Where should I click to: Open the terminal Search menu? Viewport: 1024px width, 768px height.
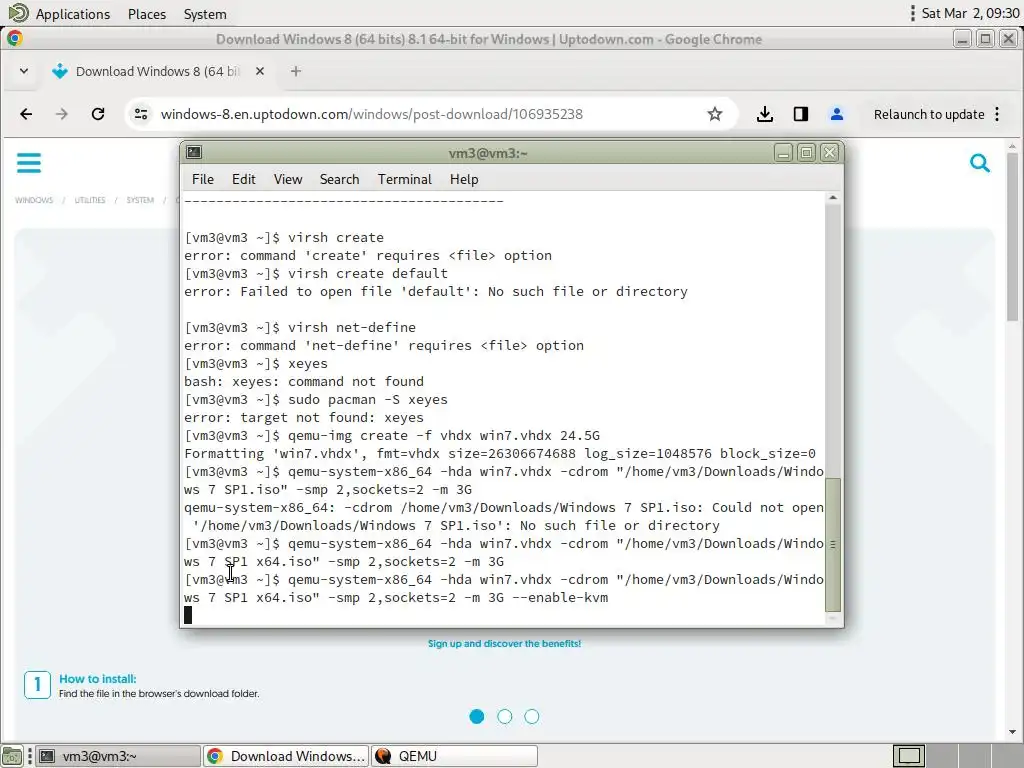[x=340, y=180]
